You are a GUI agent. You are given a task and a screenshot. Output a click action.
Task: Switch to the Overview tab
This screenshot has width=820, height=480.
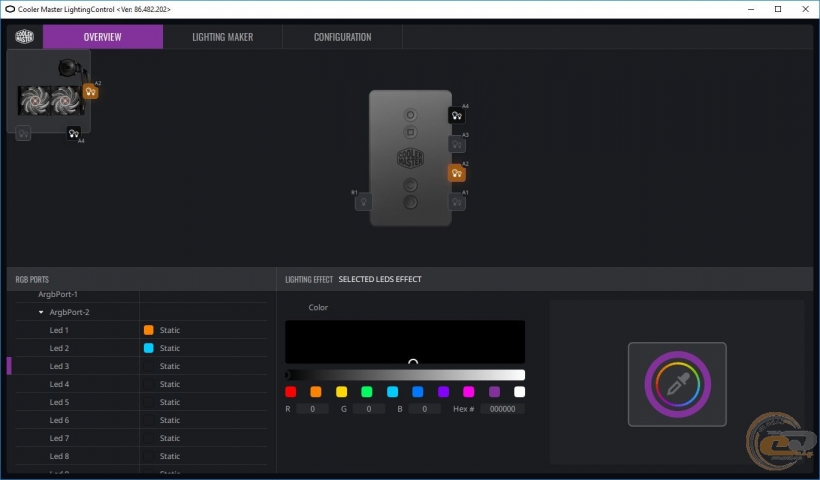(x=102, y=37)
